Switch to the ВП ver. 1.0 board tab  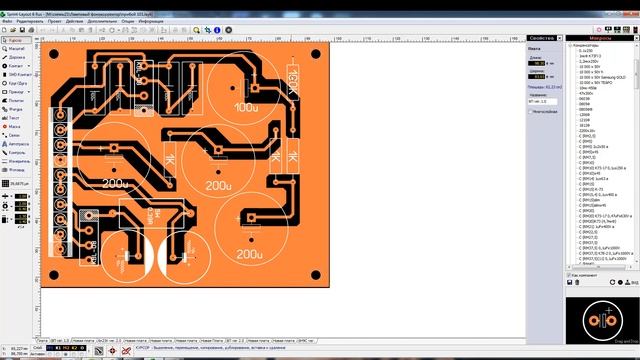click(x=60, y=340)
